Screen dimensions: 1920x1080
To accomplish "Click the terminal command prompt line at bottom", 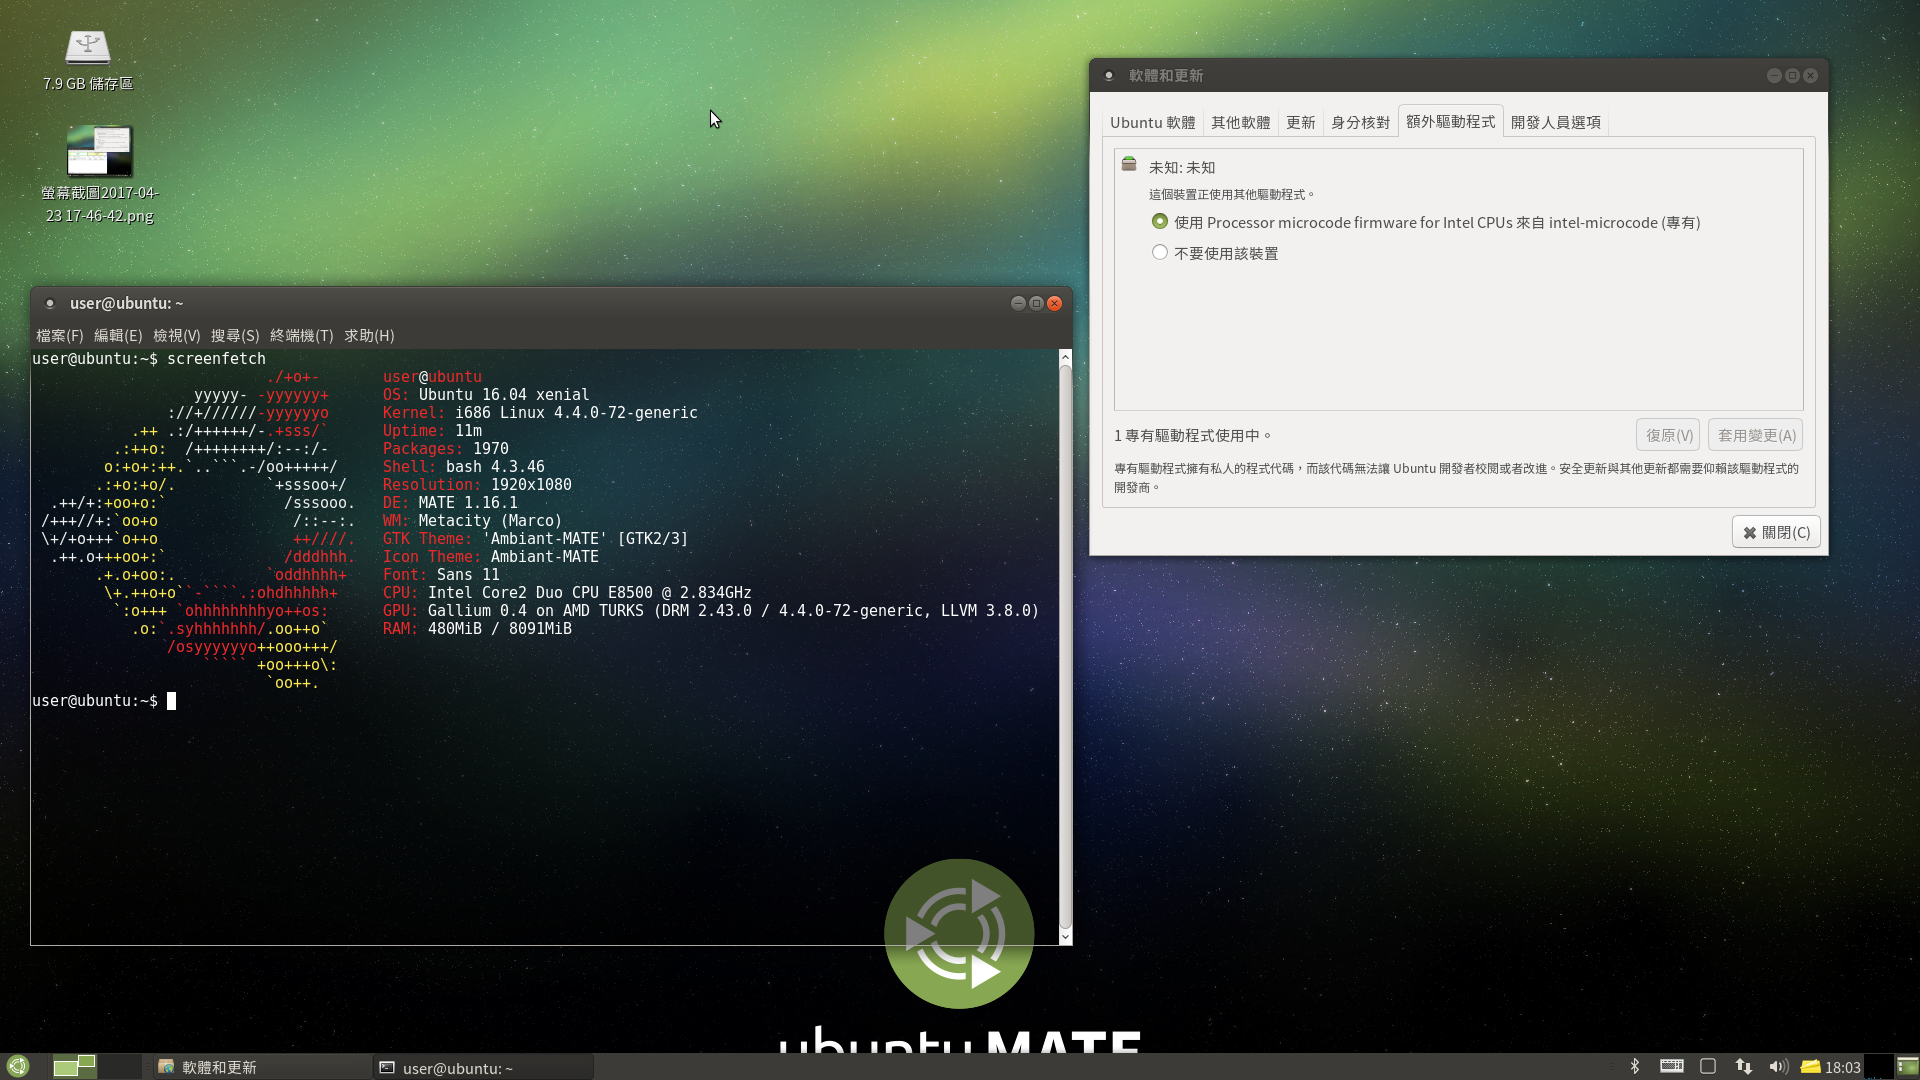I will point(104,701).
